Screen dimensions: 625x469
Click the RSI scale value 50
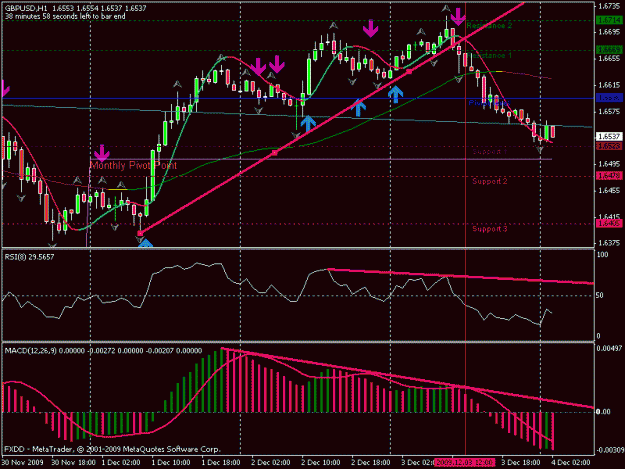600,295
